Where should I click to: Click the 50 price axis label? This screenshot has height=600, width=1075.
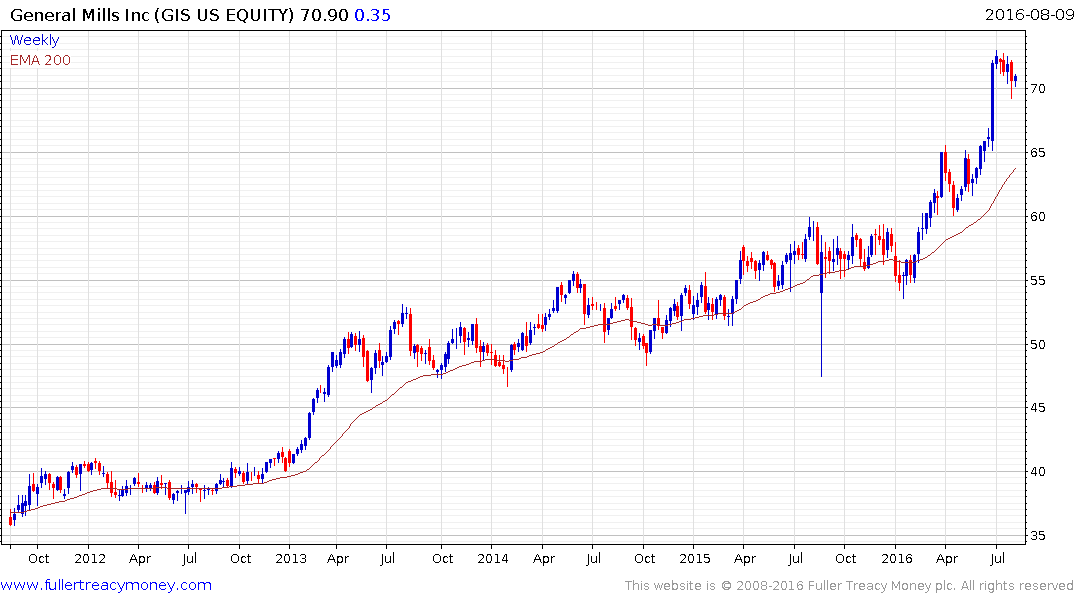(x=1038, y=344)
